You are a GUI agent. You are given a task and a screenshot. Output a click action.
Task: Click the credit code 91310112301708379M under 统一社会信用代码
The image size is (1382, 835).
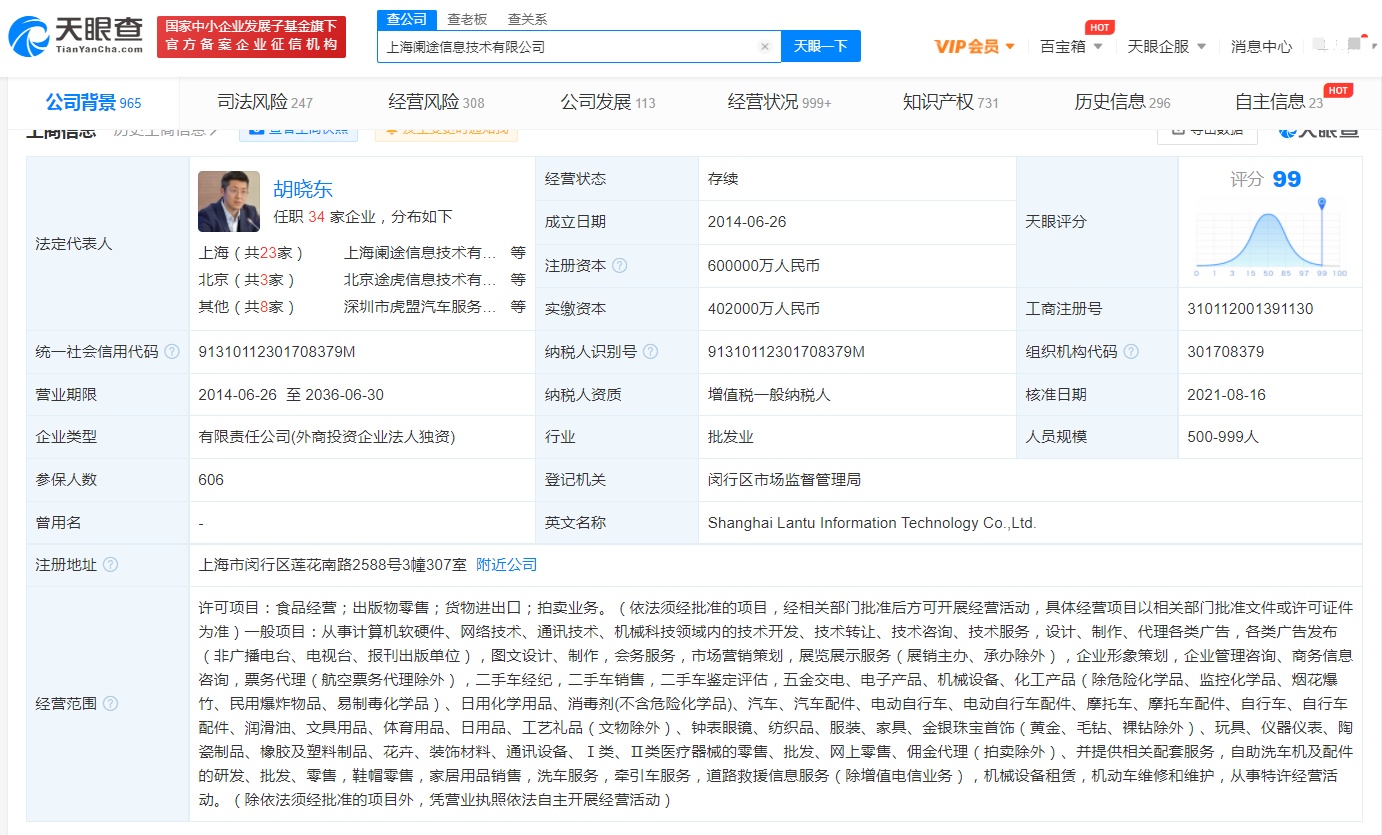(x=277, y=352)
